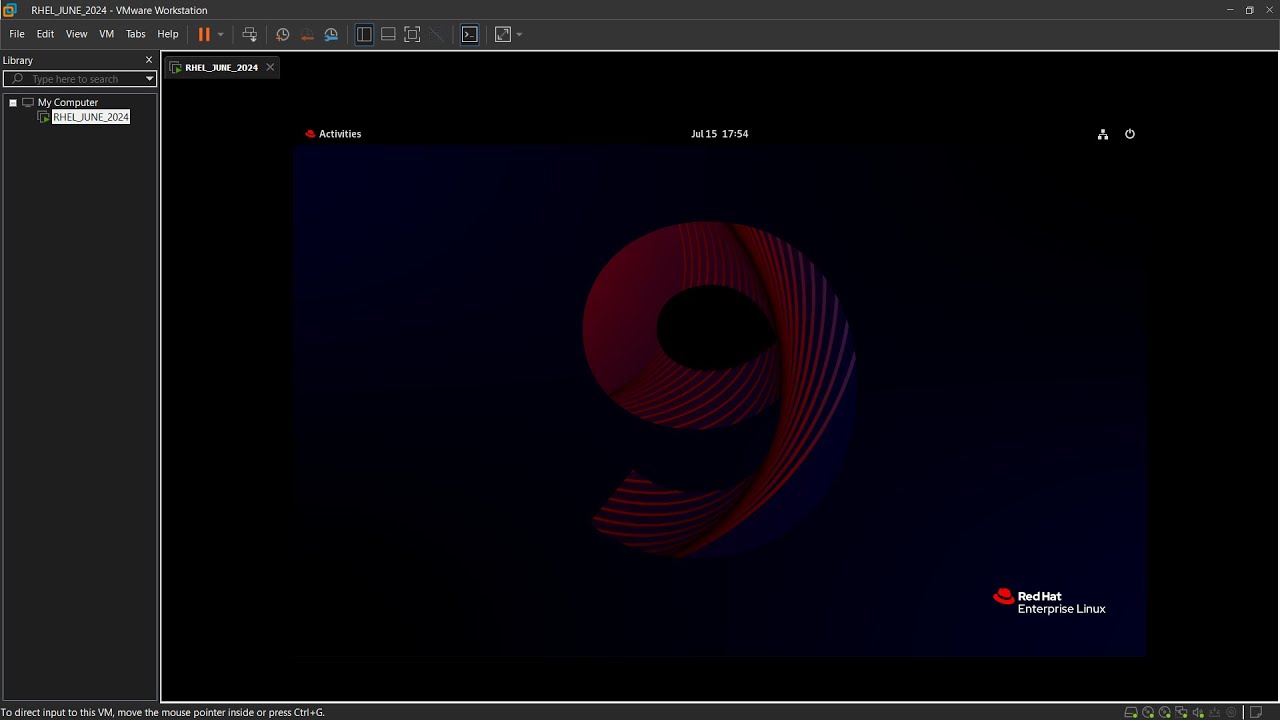The image size is (1280, 720).
Task: Open the Snapshot Manager
Action: click(331, 34)
